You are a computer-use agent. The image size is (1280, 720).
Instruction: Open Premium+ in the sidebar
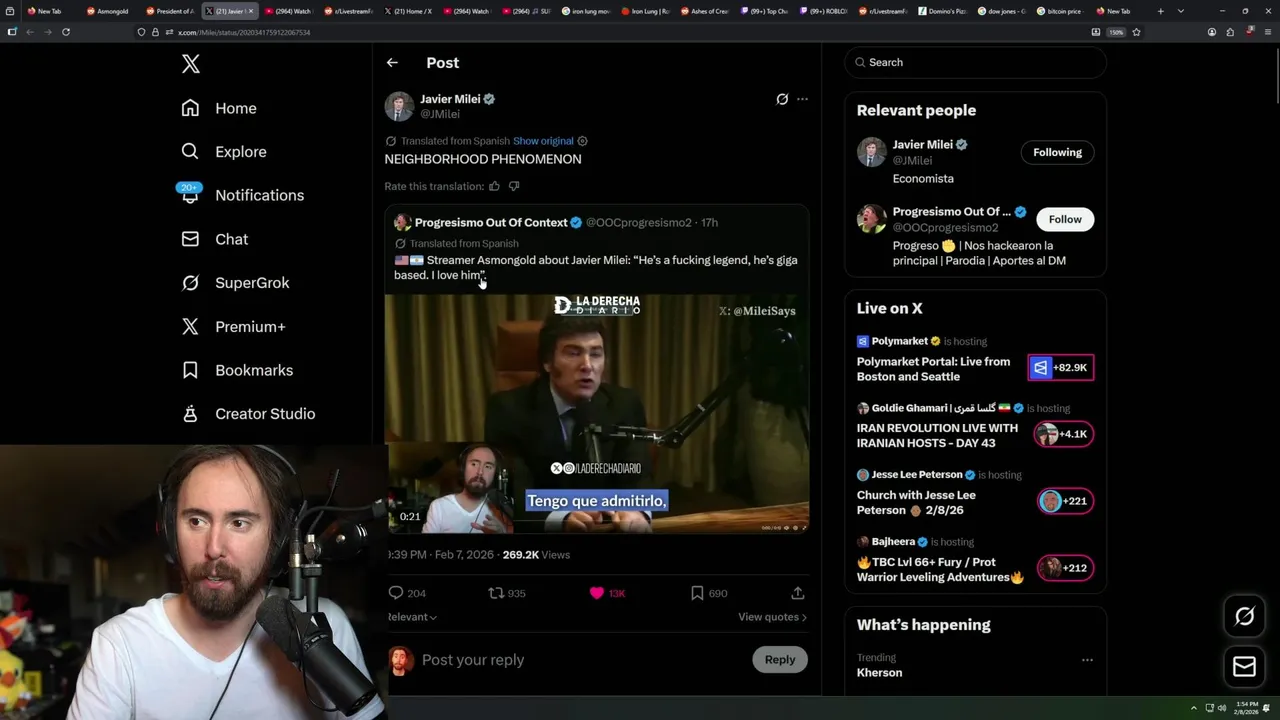click(x=233, y=326)
